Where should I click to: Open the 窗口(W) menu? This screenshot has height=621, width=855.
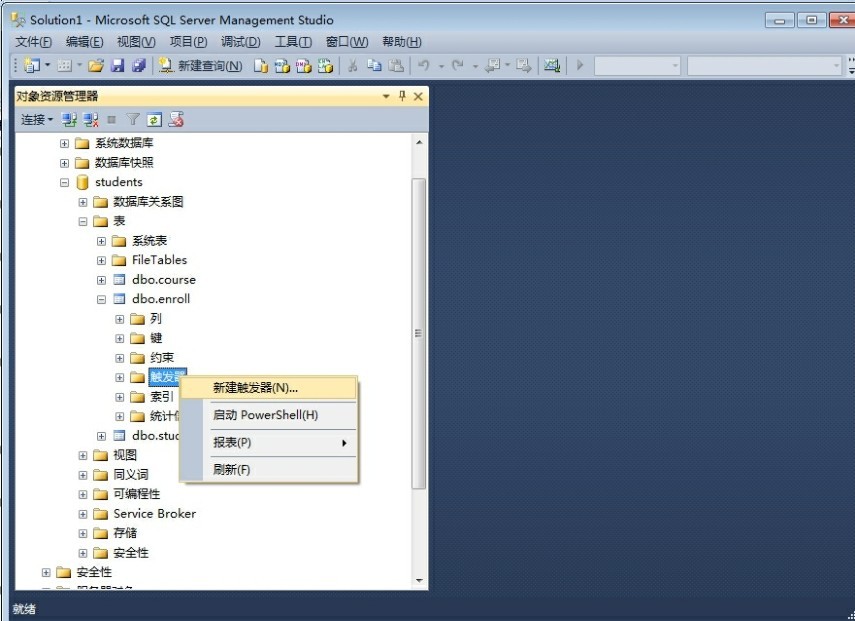[x=347, y=42]
